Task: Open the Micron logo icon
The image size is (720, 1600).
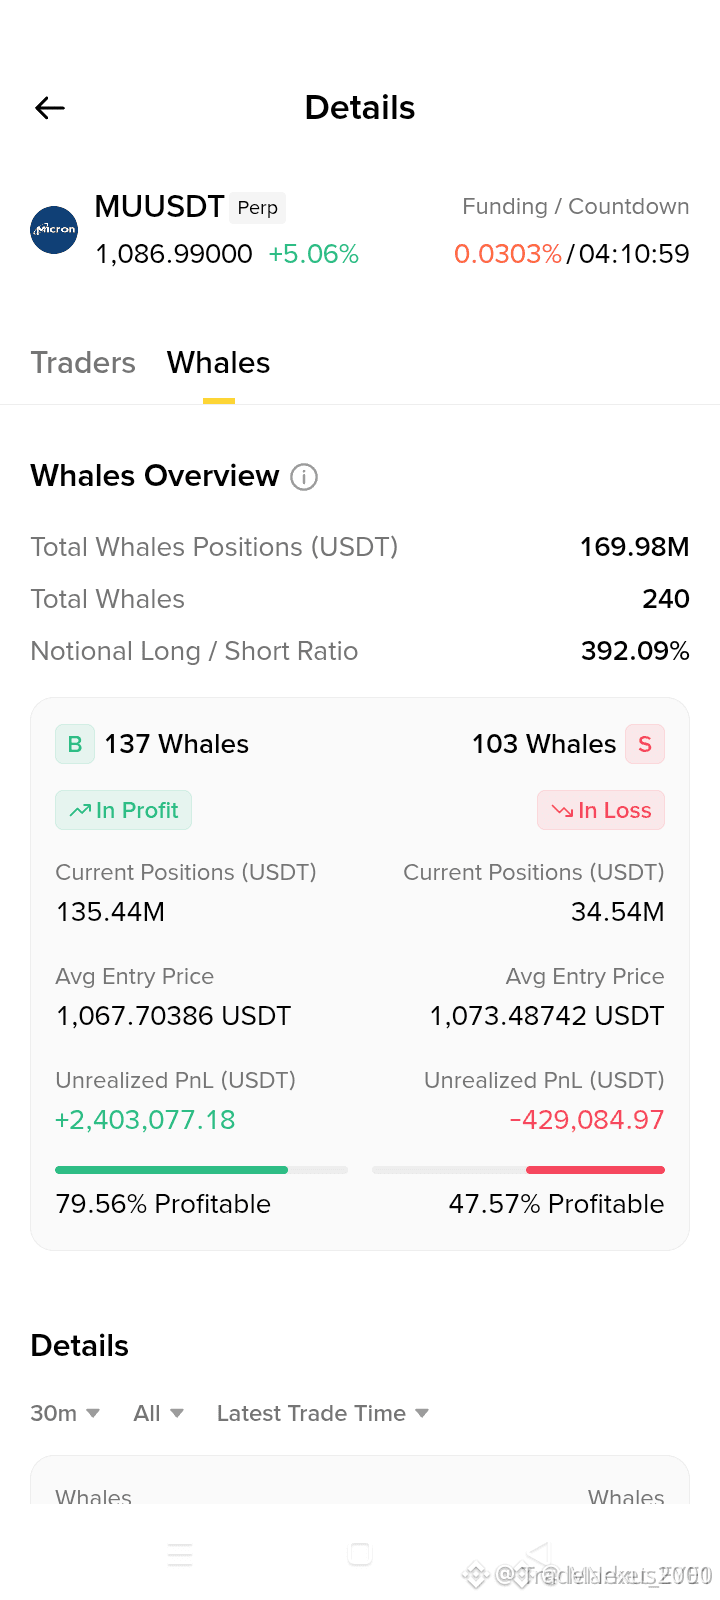Action: (54, 230)
